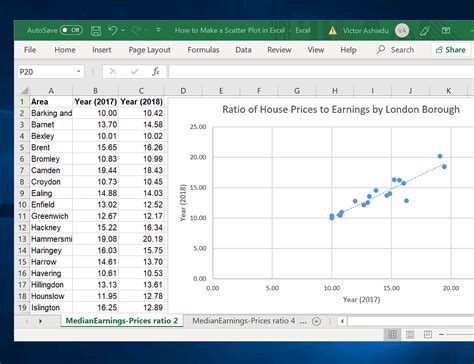Switch to MedianEarnings-Prices ratio 4 sheet
The height and width of the screenshot is (364, 474).
244,321
